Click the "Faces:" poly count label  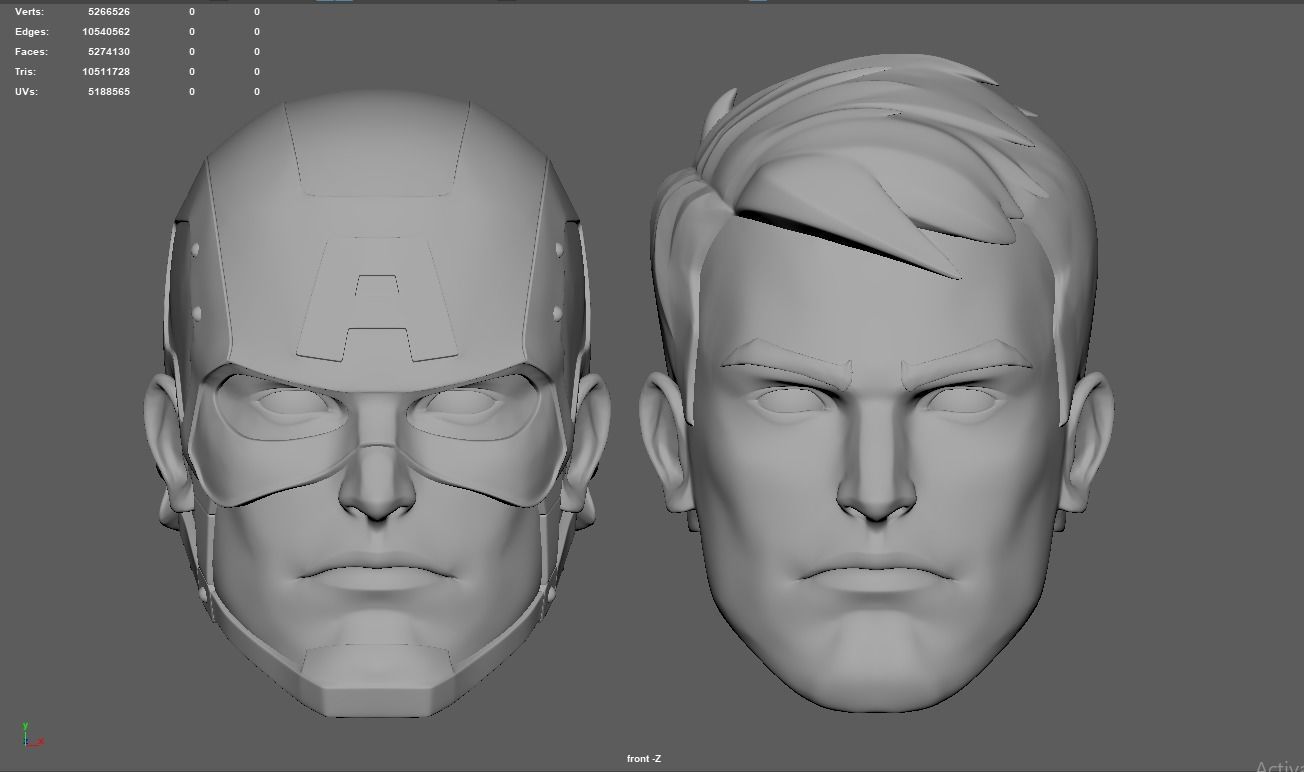[31, 52]
